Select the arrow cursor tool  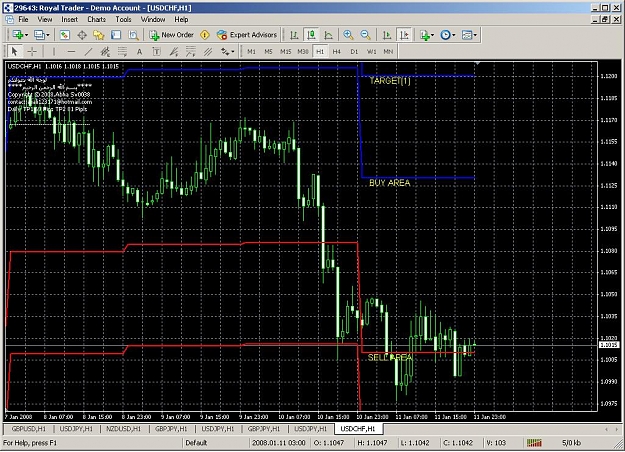[x=14, y=51]
